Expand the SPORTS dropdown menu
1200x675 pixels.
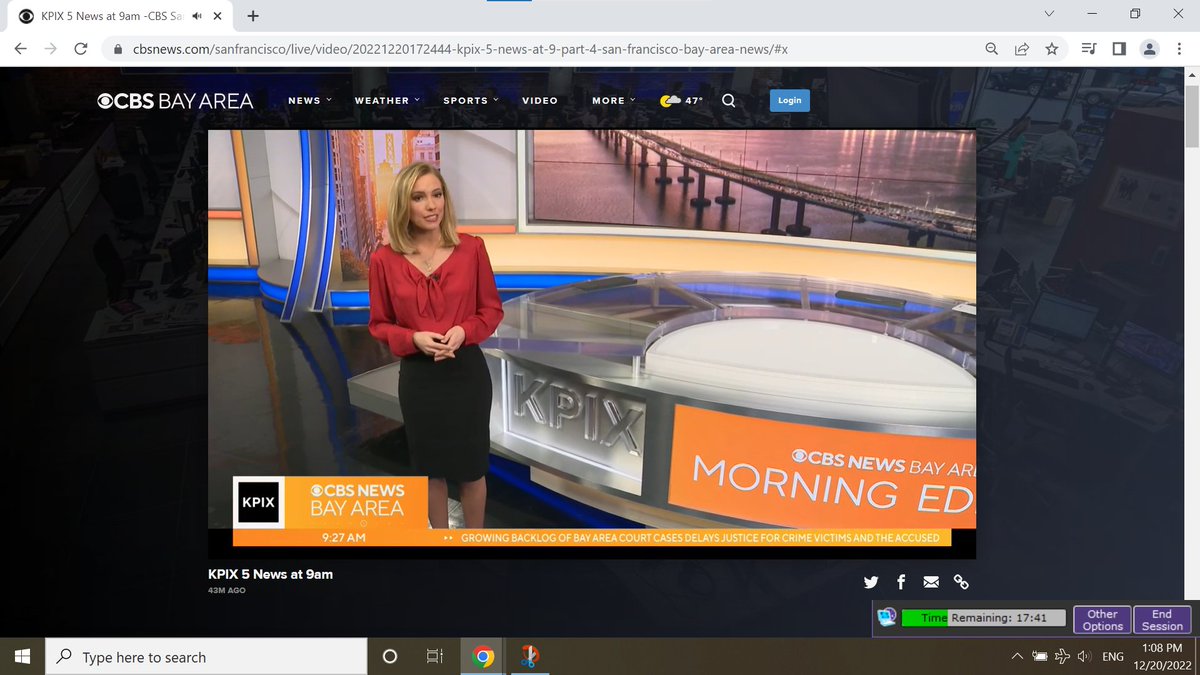point(471,100)
